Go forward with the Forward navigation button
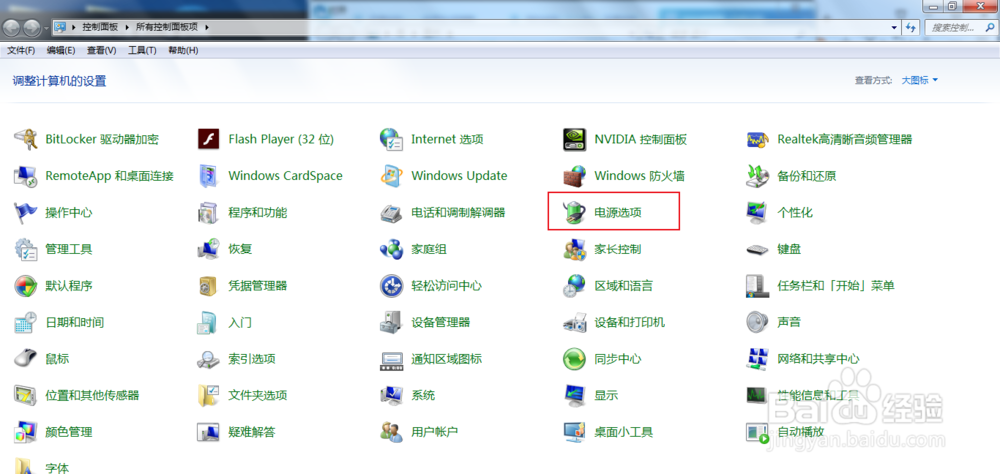The height and width of the screenshot is (474, 1000). click(x=32, y=28)
